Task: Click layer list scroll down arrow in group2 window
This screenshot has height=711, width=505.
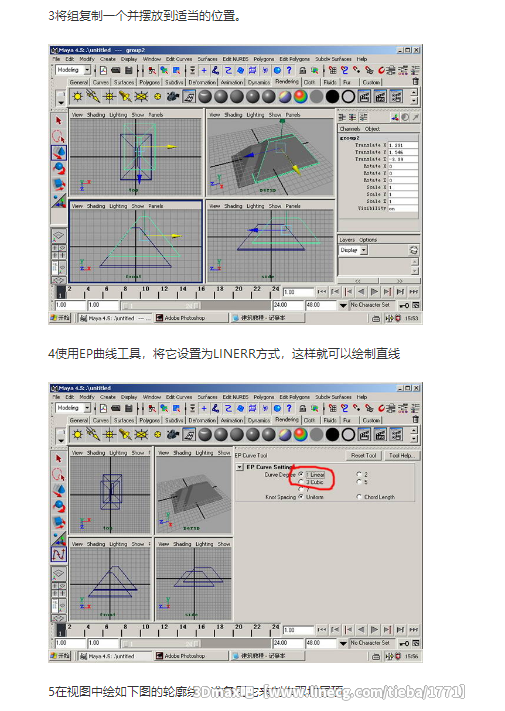Action: coord(414,271)
